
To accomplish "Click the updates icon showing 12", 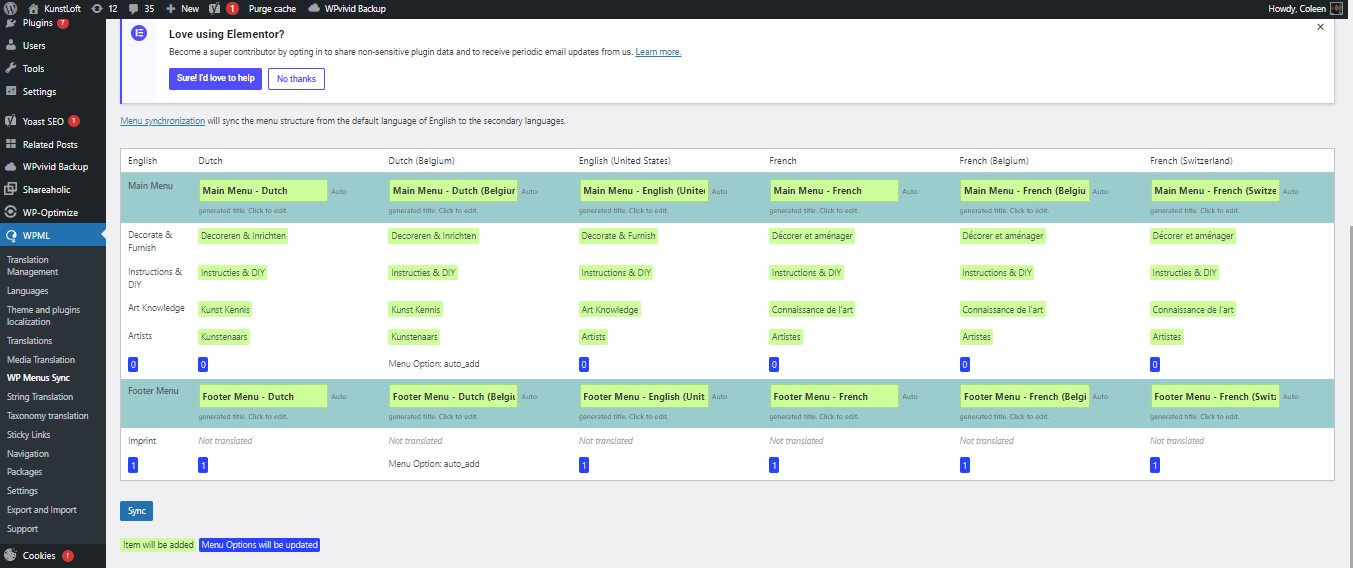I will 96,8.
